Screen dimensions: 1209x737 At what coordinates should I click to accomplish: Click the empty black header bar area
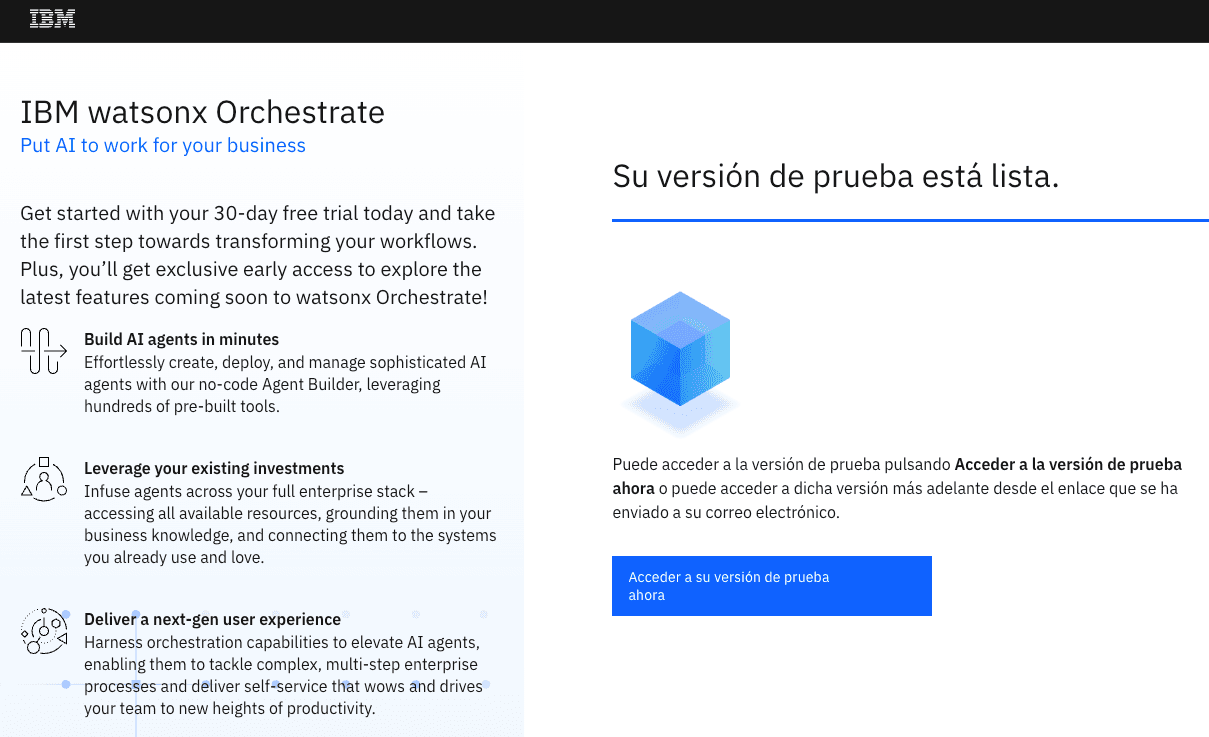tap(640, 20)
